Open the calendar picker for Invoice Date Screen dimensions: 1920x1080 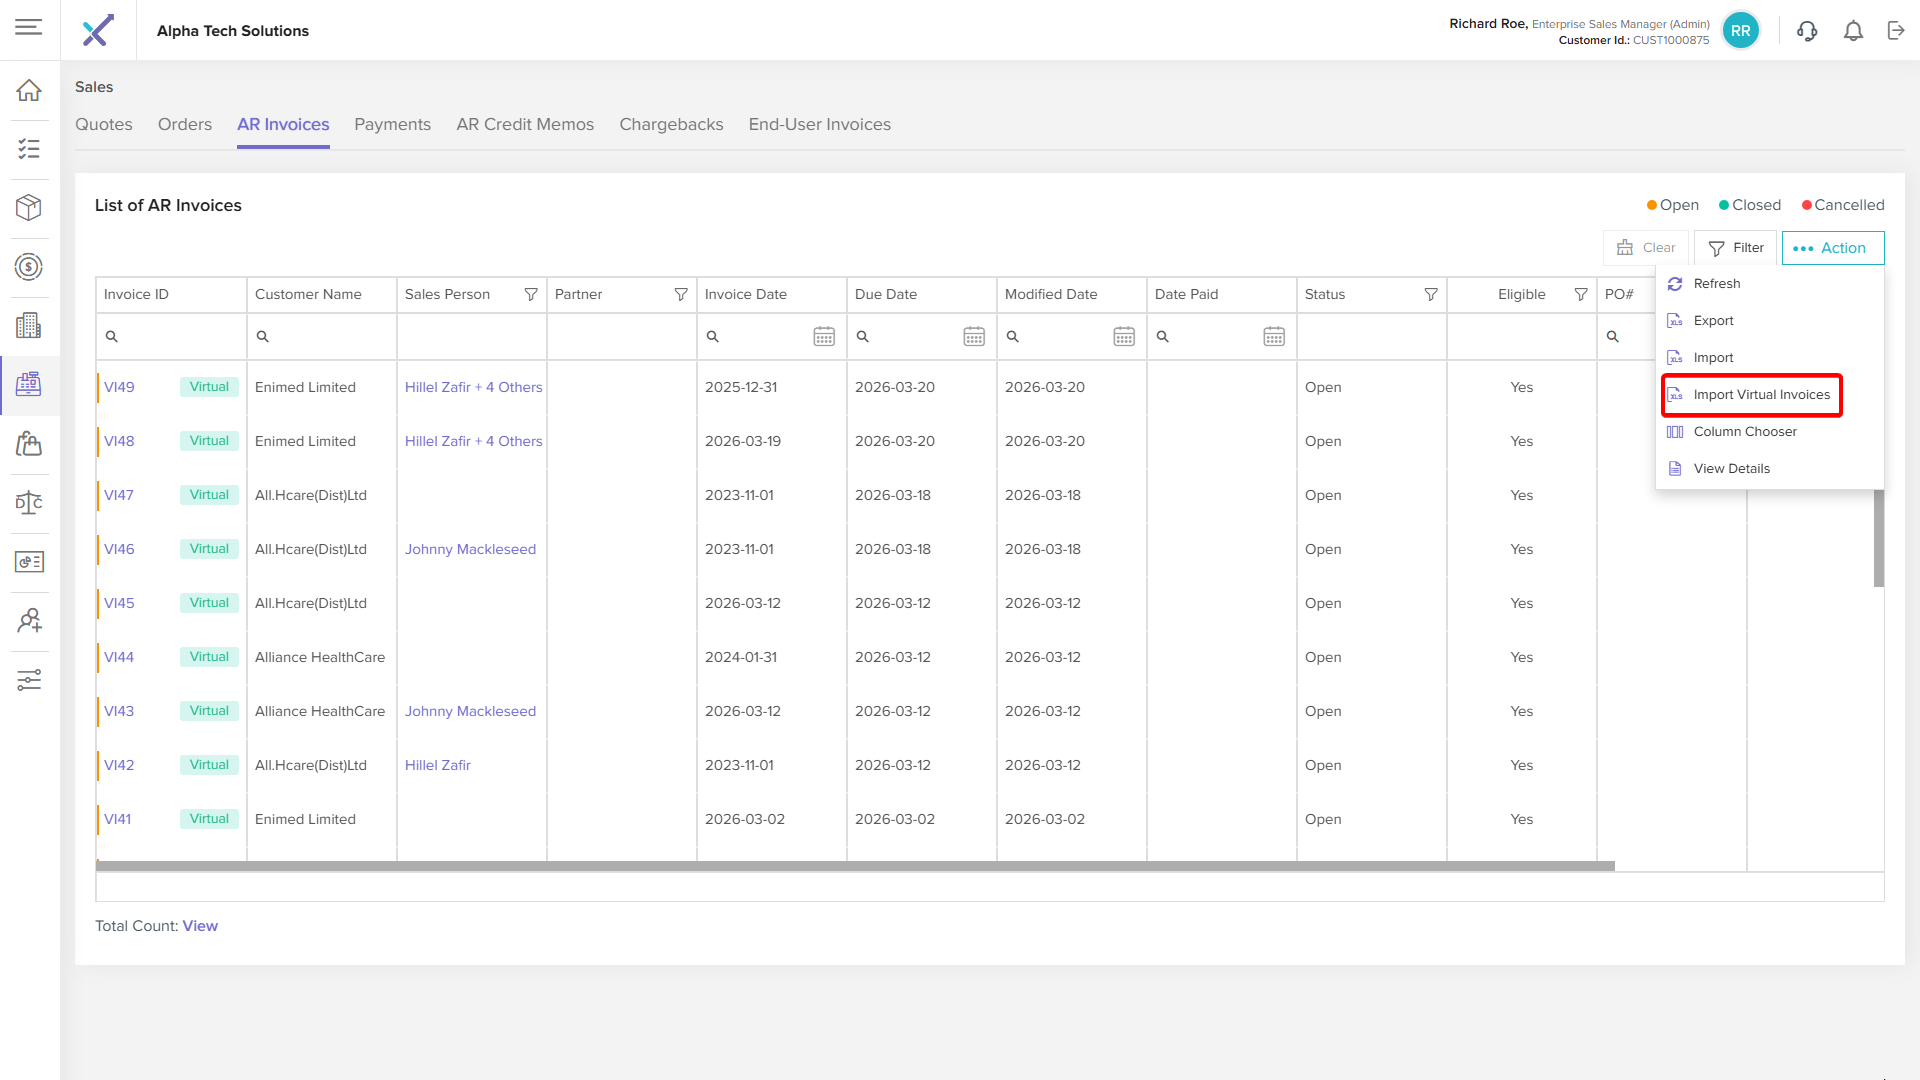point(823,337)
